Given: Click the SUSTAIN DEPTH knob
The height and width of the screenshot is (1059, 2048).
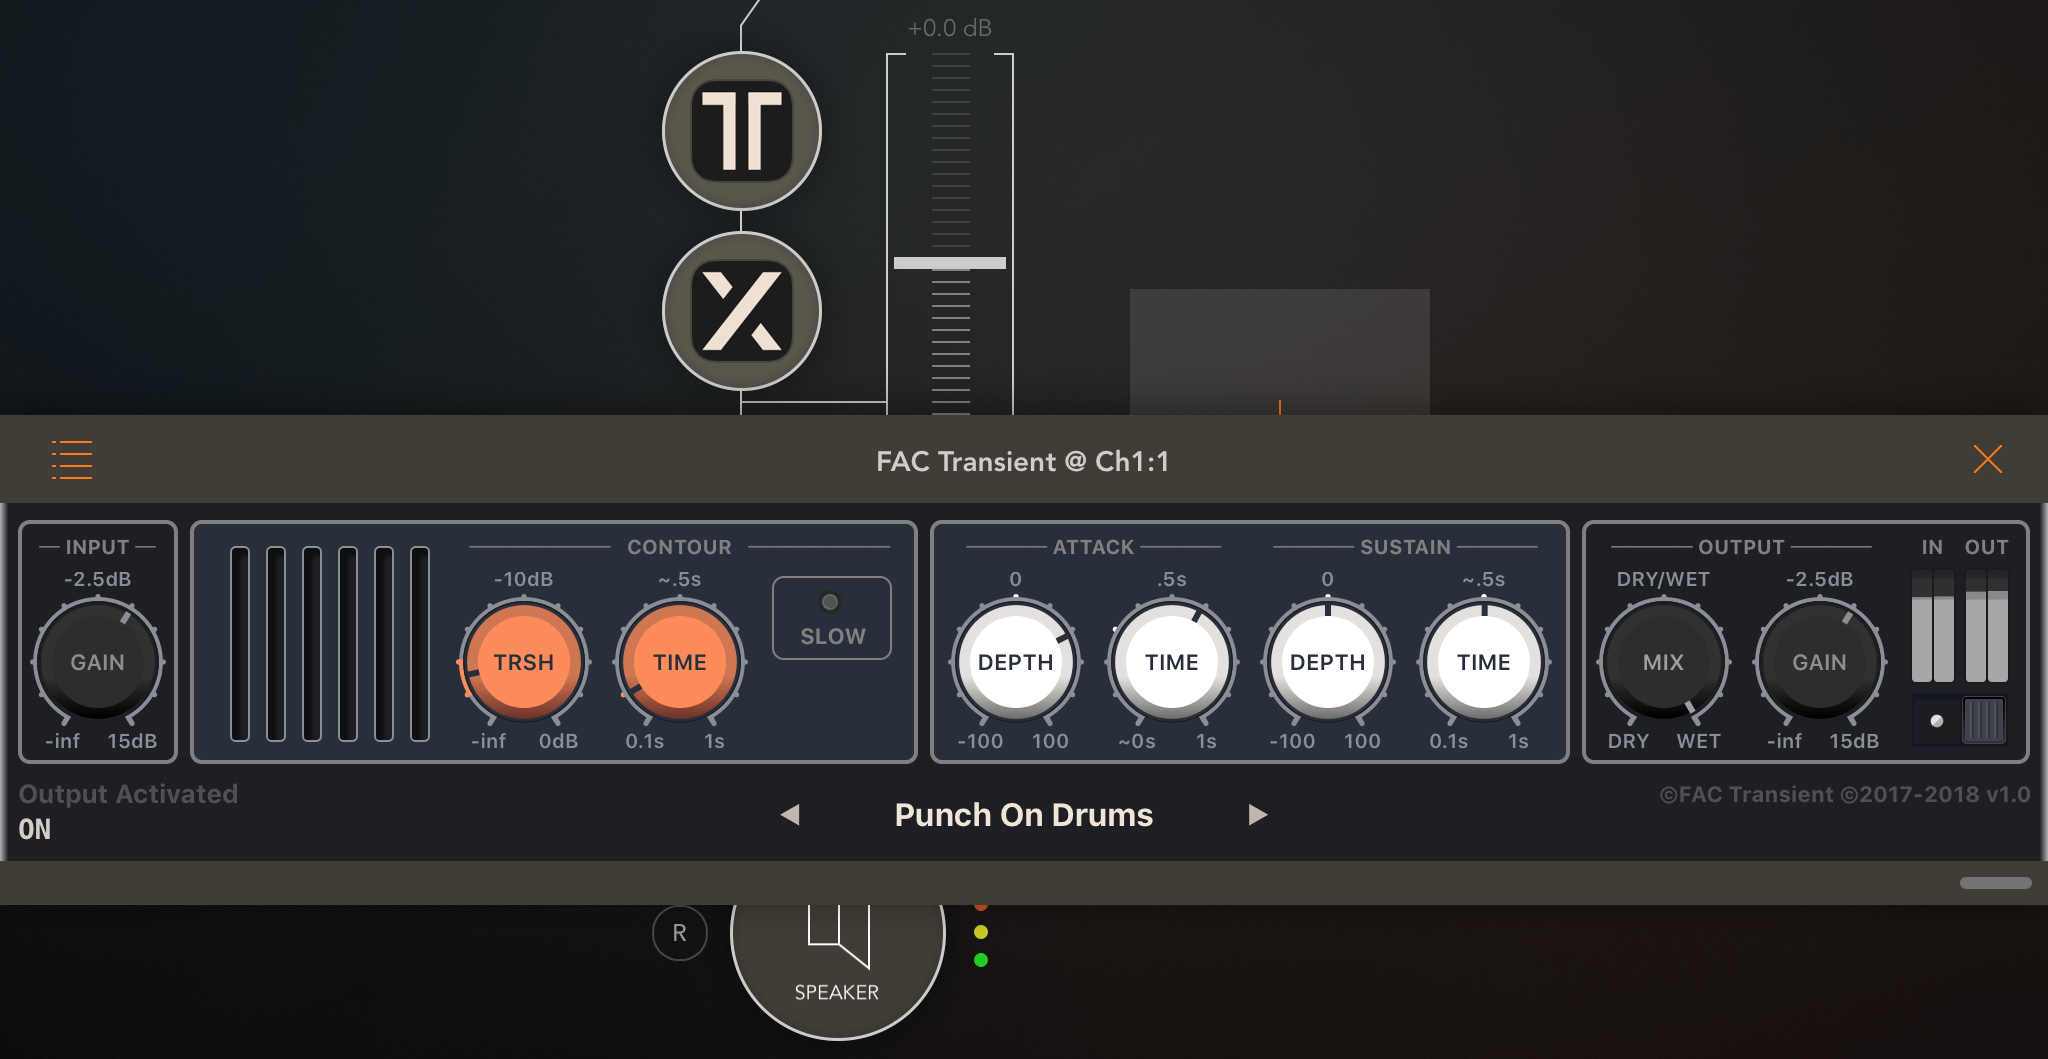Looking at the screenshot, I should [x=1328, y=662].
